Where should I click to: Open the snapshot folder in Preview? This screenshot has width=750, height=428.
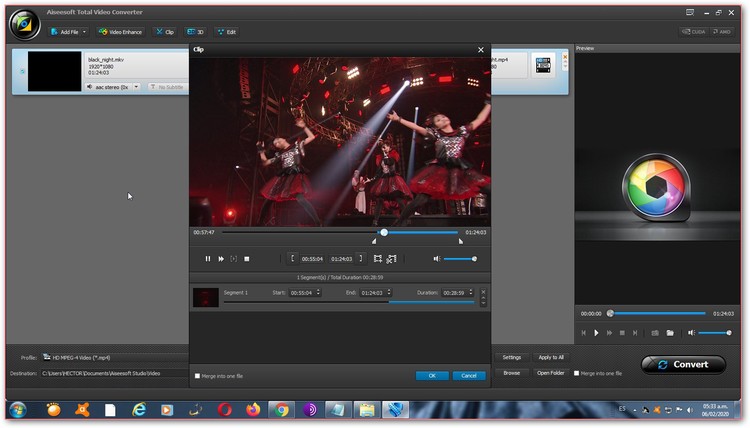(670, 333)
